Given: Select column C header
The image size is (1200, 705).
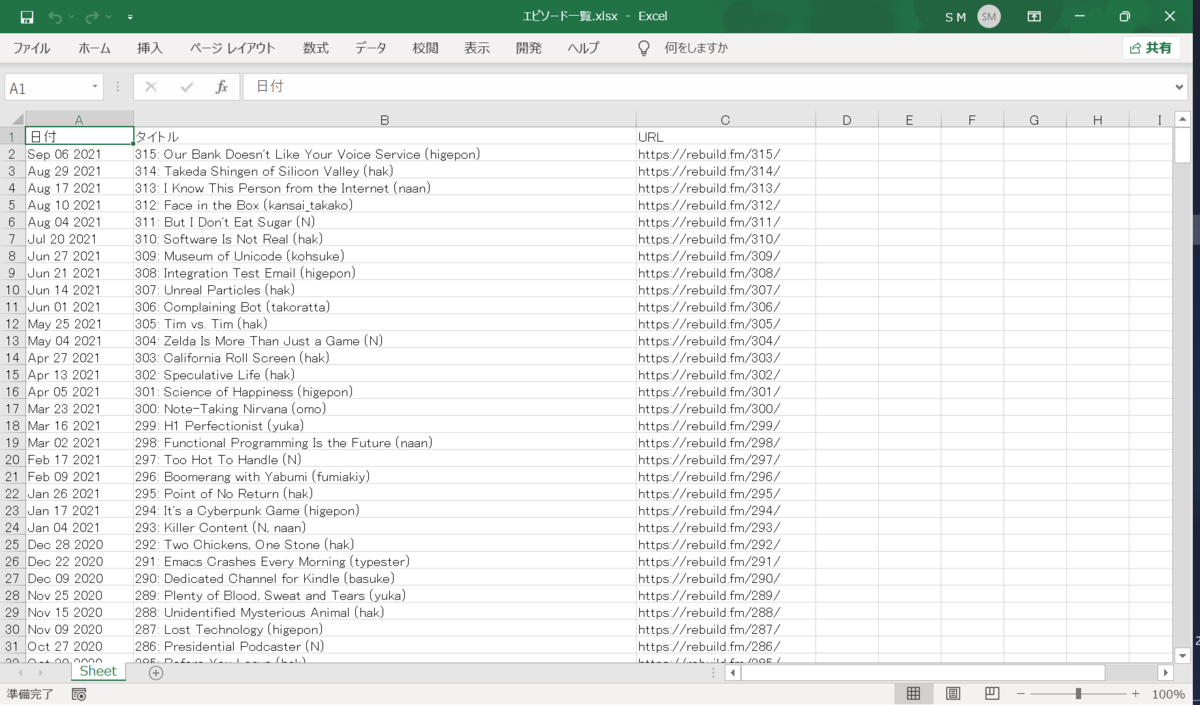Looking at the screenshot, I should click(x=726, y=120).
